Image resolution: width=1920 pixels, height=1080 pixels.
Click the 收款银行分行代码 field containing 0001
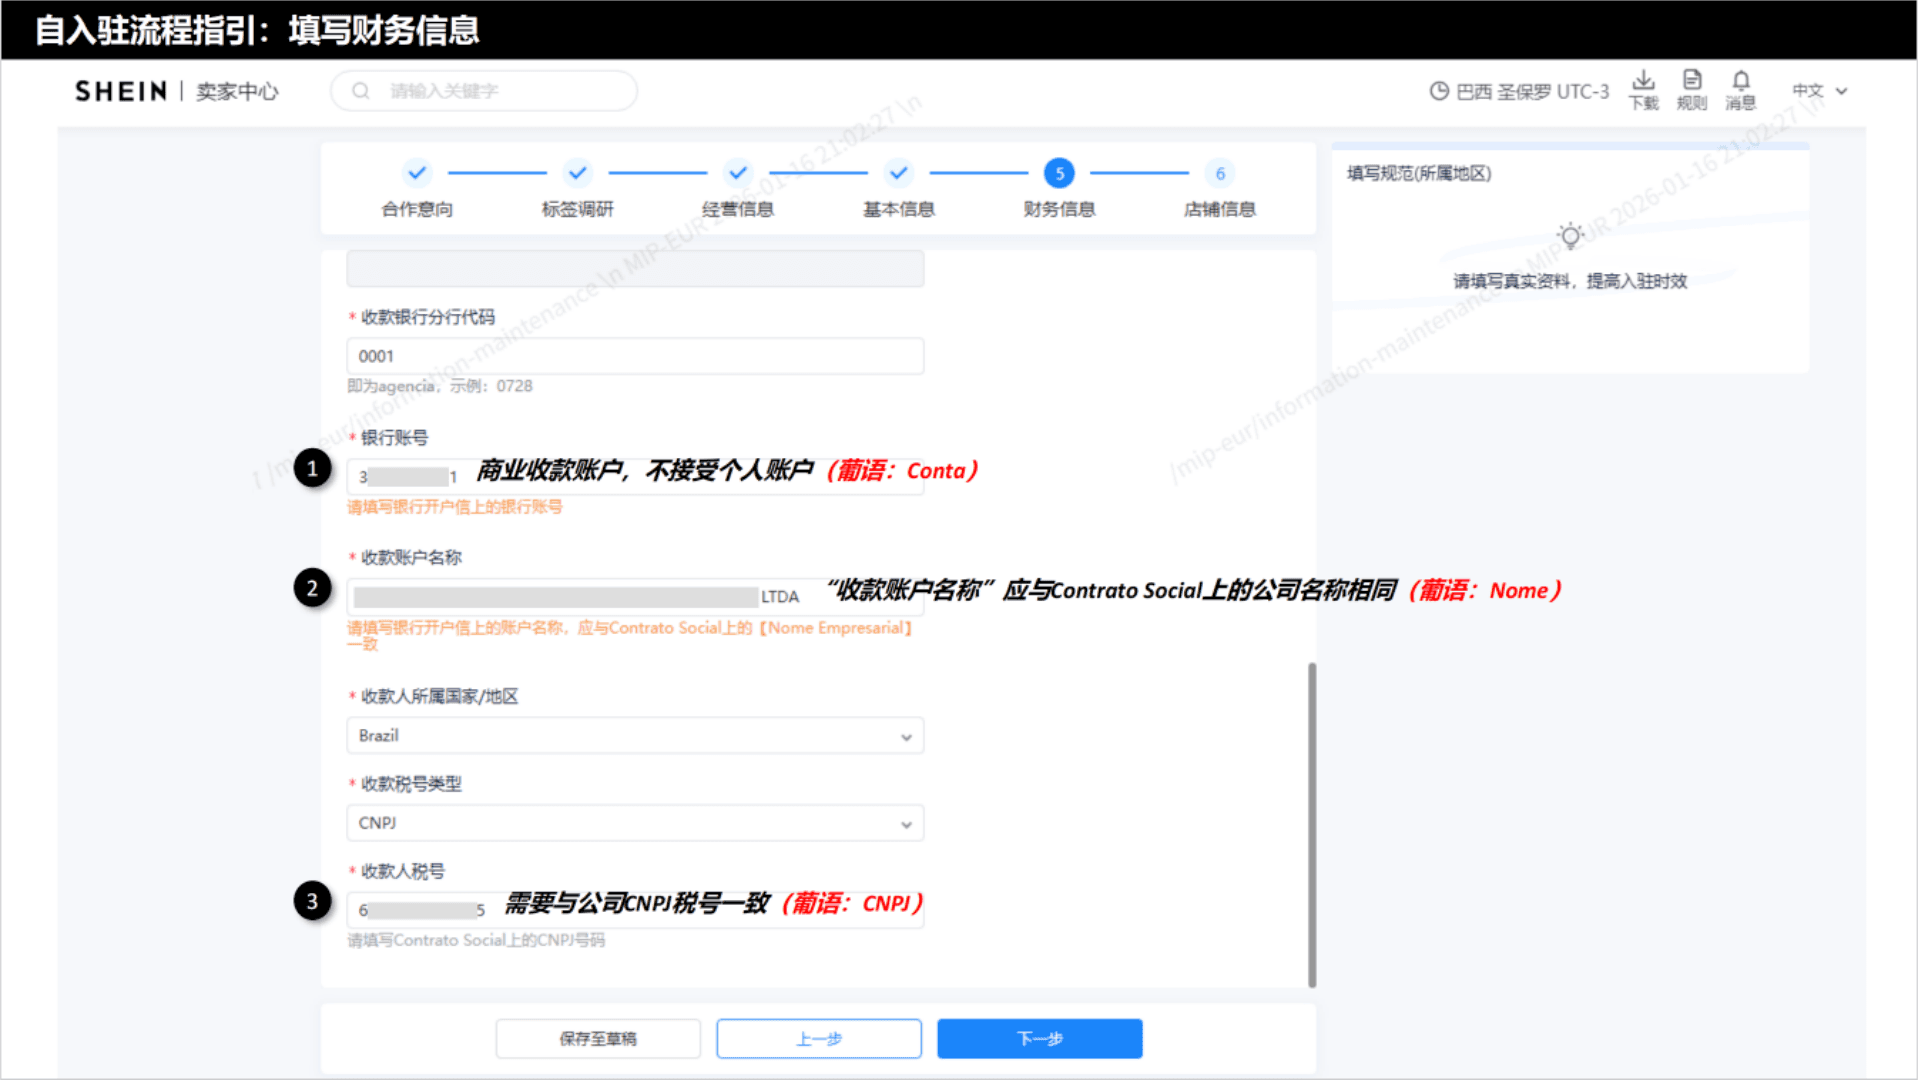(635, 356)
